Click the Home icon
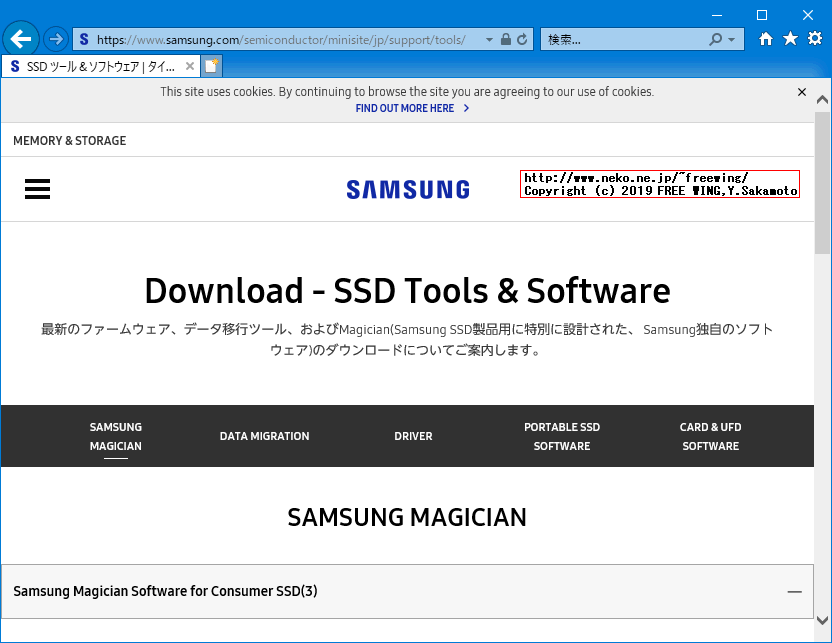The image size is (832, 643). pos(766,38)
